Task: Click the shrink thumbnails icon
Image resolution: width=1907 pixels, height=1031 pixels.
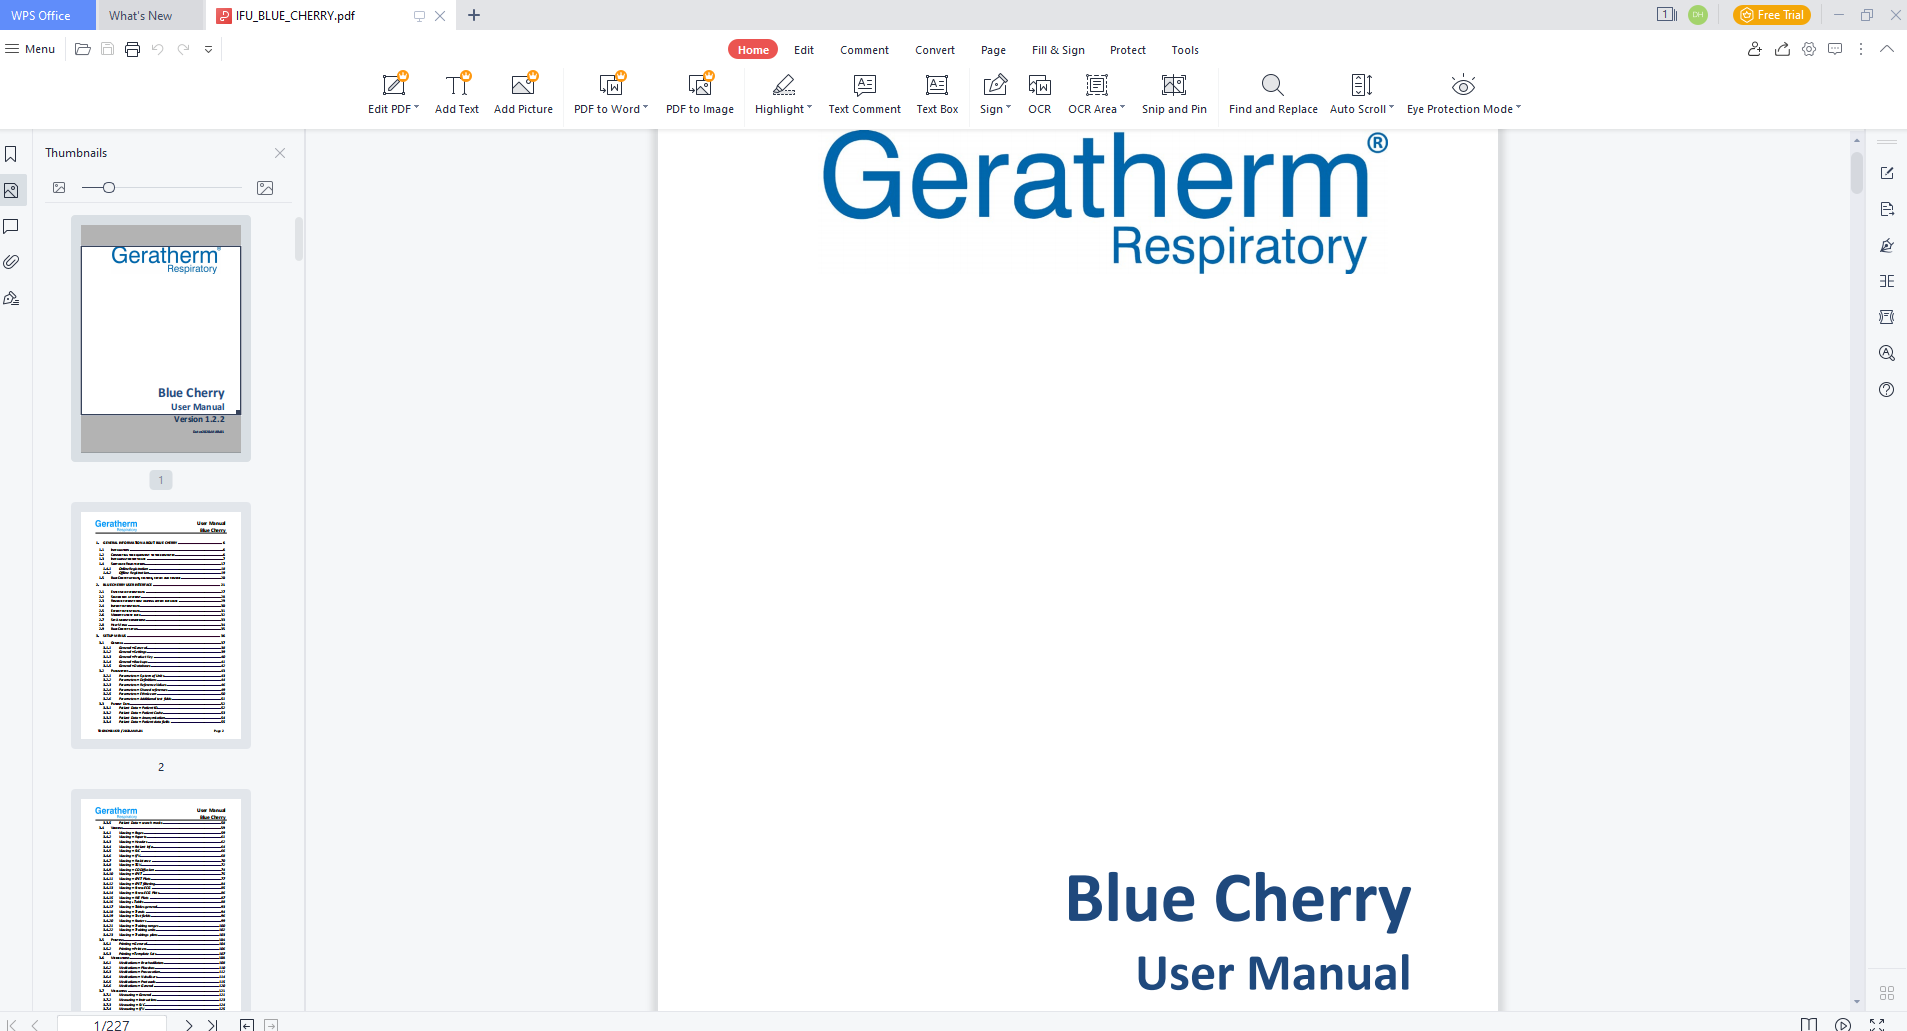Action: coord(59,188)
